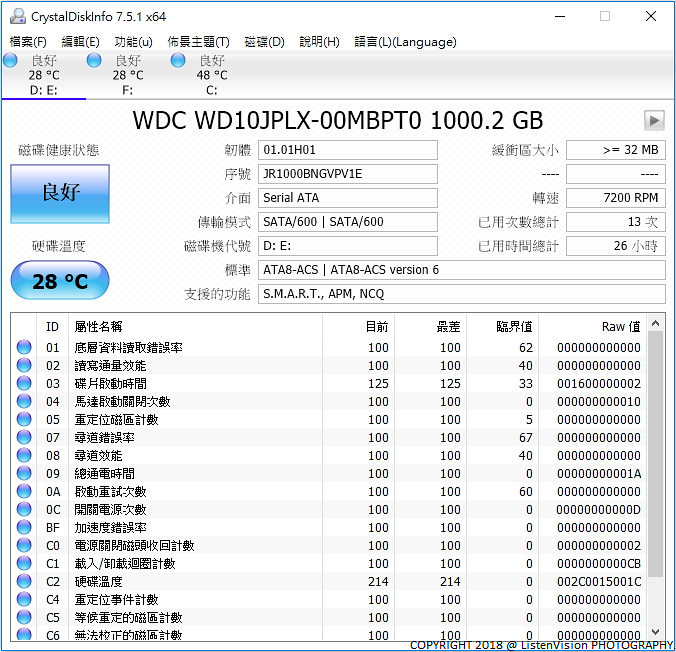Click the attribute list scrollbar thumb
Image resolution: width=676 pixels, height=652 pixels.
coord(655,454)
